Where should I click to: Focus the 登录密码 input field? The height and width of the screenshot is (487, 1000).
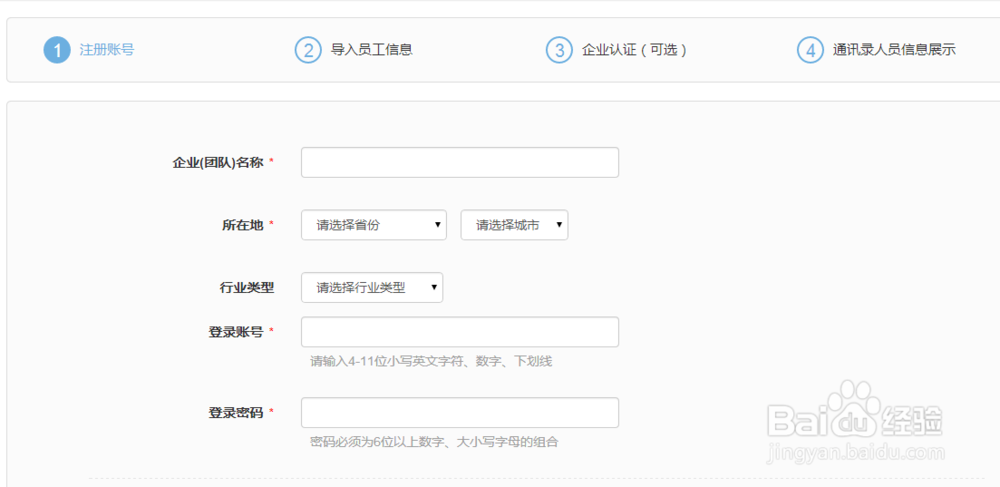(x=460, y=412)
